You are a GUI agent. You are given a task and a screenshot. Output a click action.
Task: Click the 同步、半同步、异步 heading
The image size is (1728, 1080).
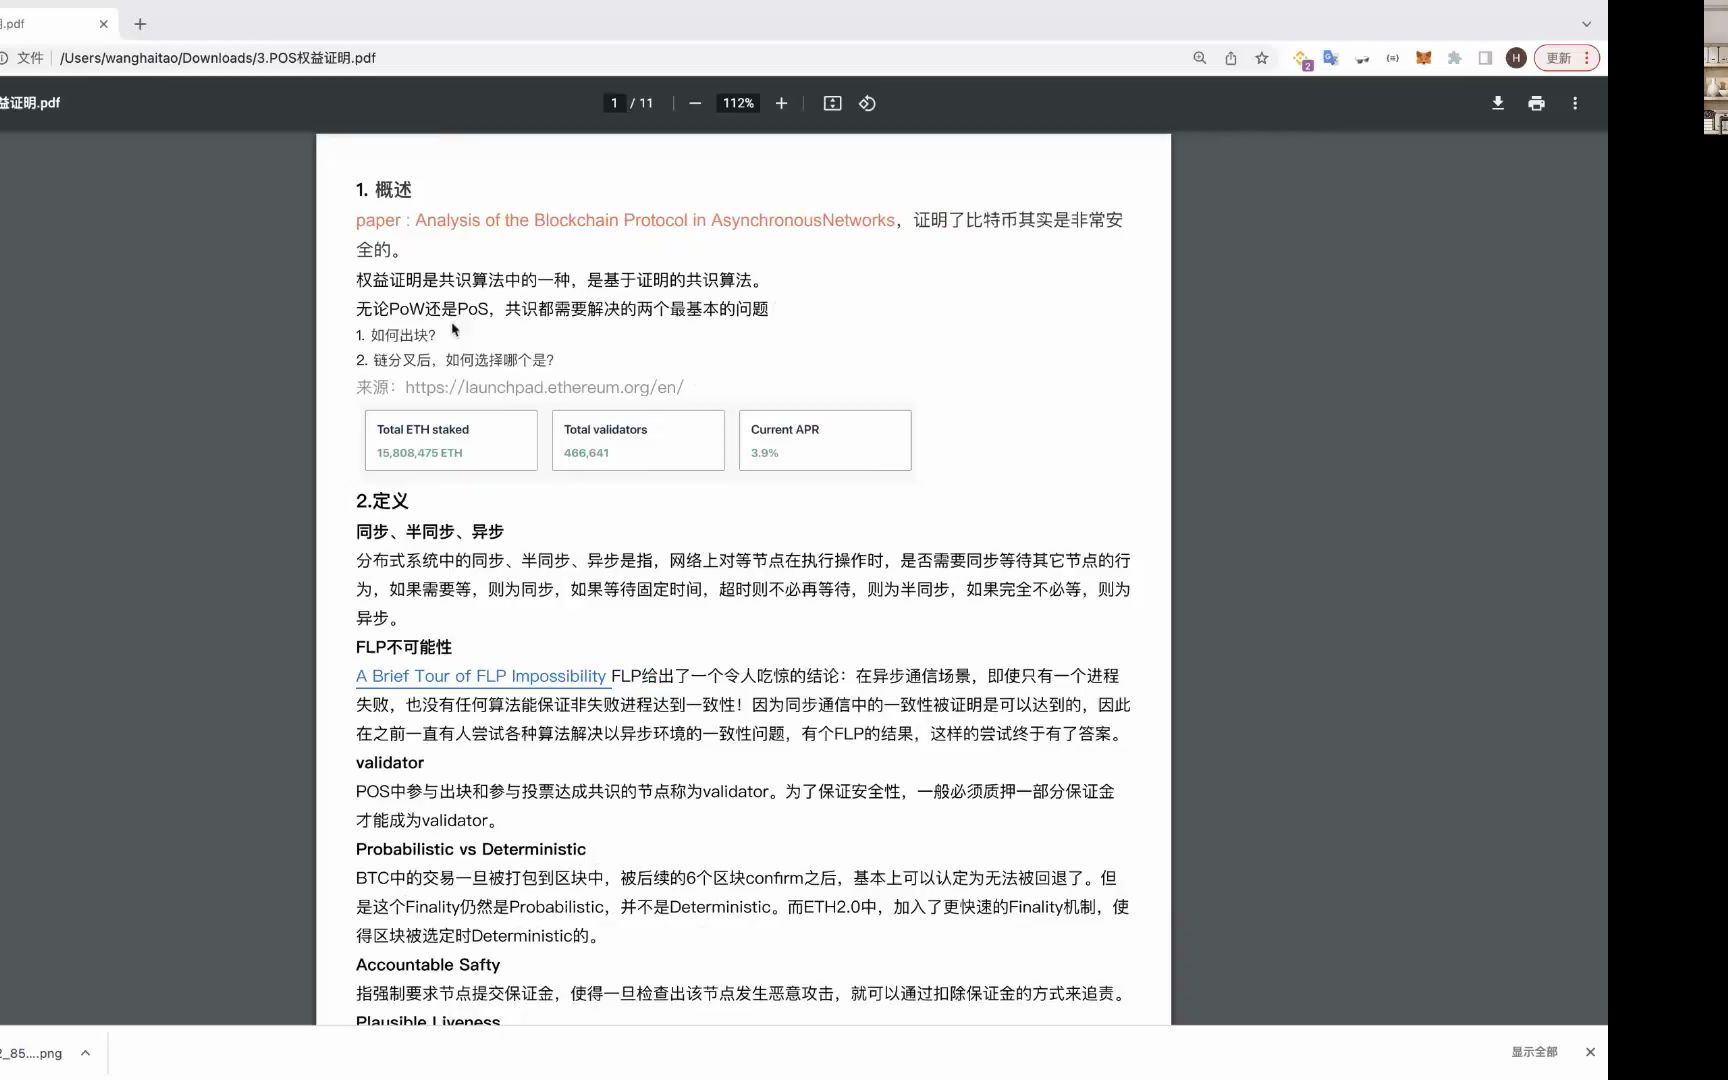coord(430,532)
